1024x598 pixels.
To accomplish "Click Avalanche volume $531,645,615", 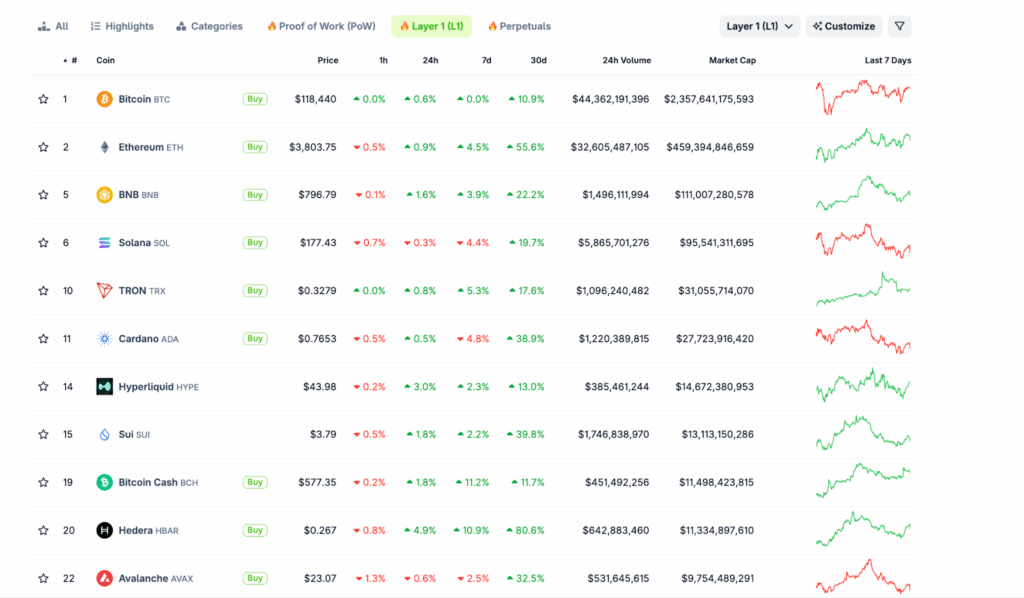I will pos(618,578).
